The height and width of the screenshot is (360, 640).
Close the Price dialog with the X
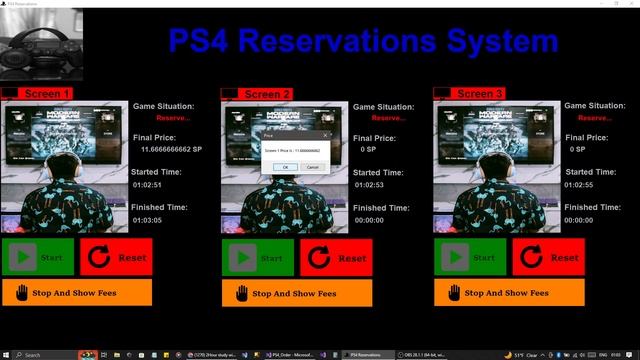[325, 135]
